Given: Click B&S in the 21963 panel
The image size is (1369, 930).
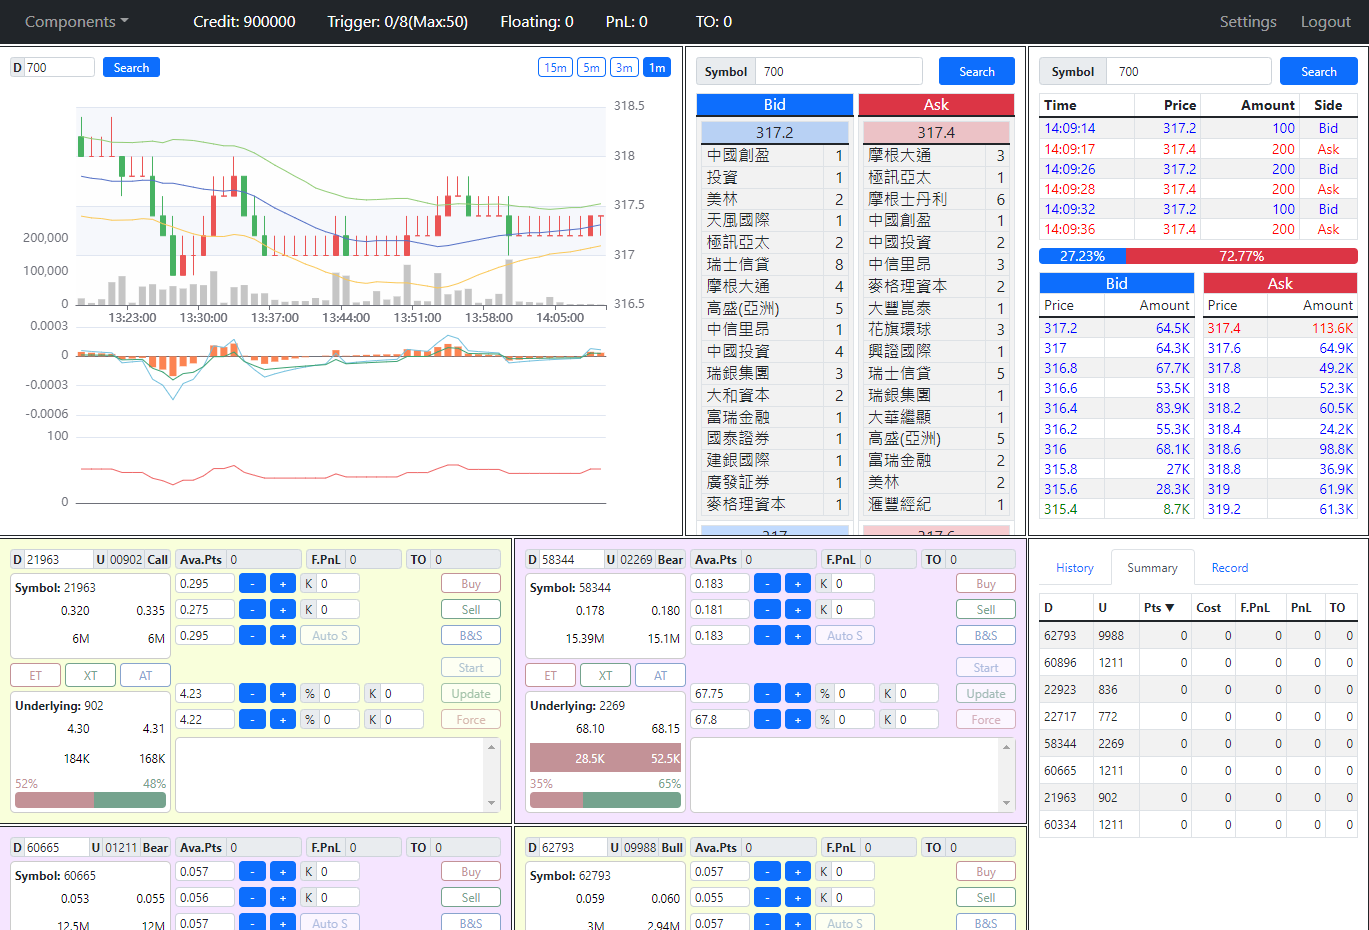Looking at the screenshot, I should tap(471, 636).
